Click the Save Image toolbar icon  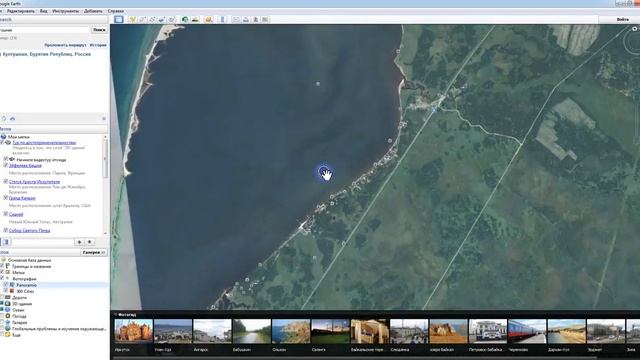(x=256, y=19)
